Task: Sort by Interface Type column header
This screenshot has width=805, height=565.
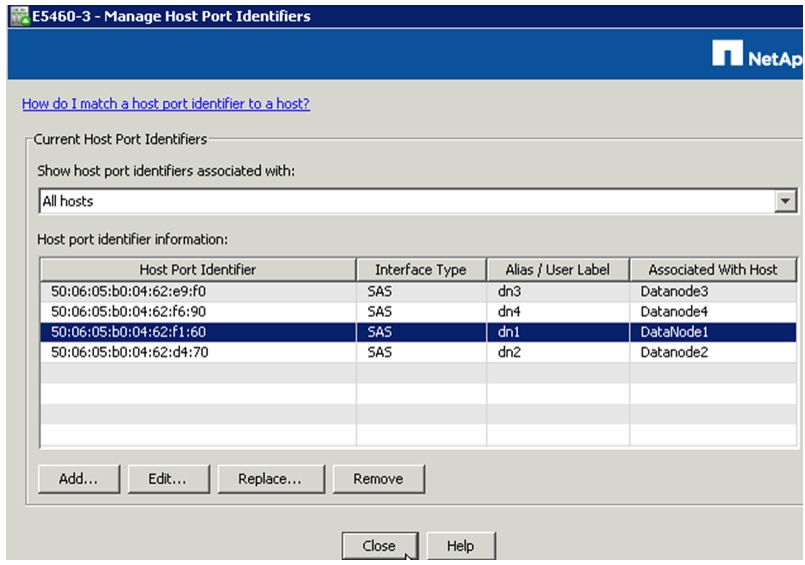Action: point(421,270)
